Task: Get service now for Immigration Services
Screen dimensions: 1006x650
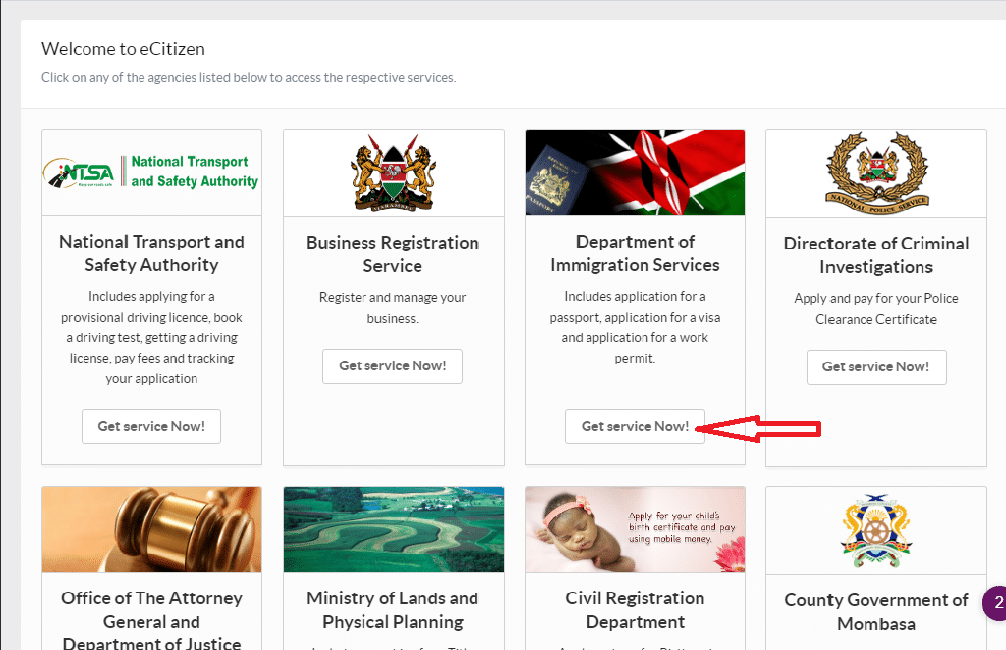Action: [635, 426]
